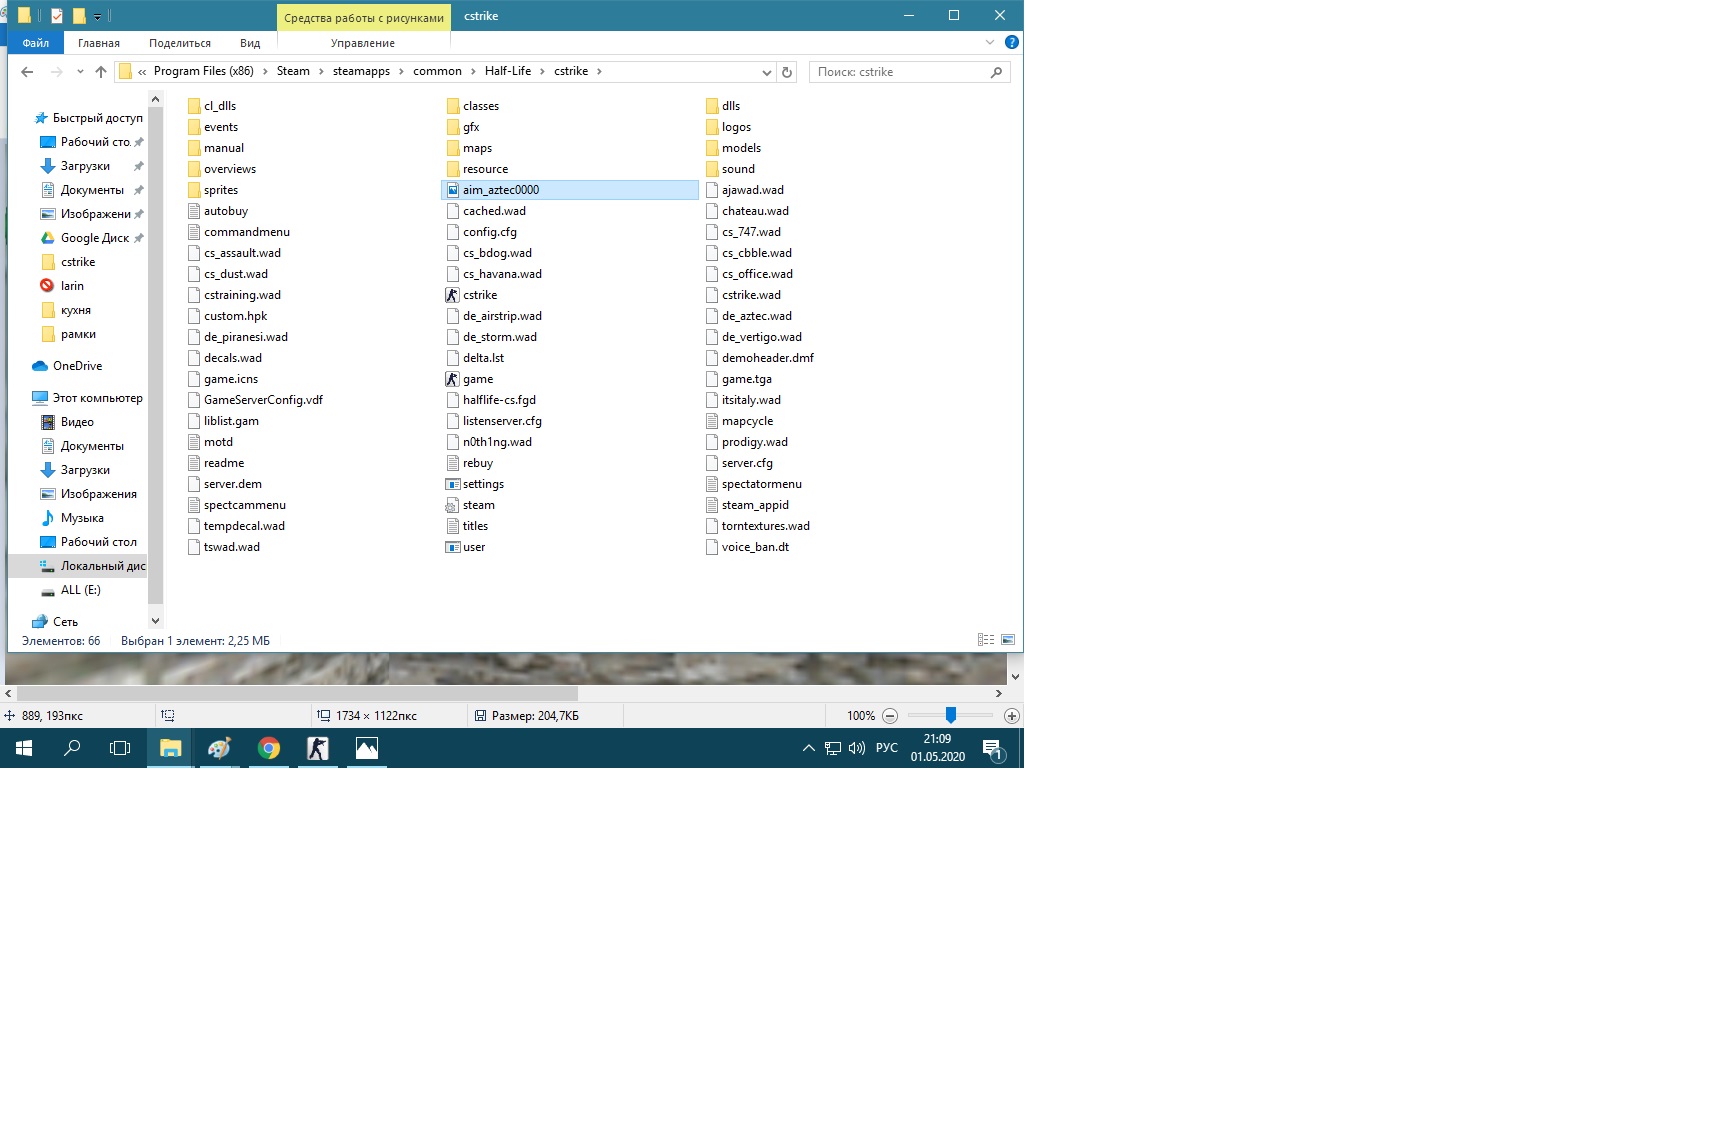
Task: Open notification center icon
Action: click(x=992, y=748)
